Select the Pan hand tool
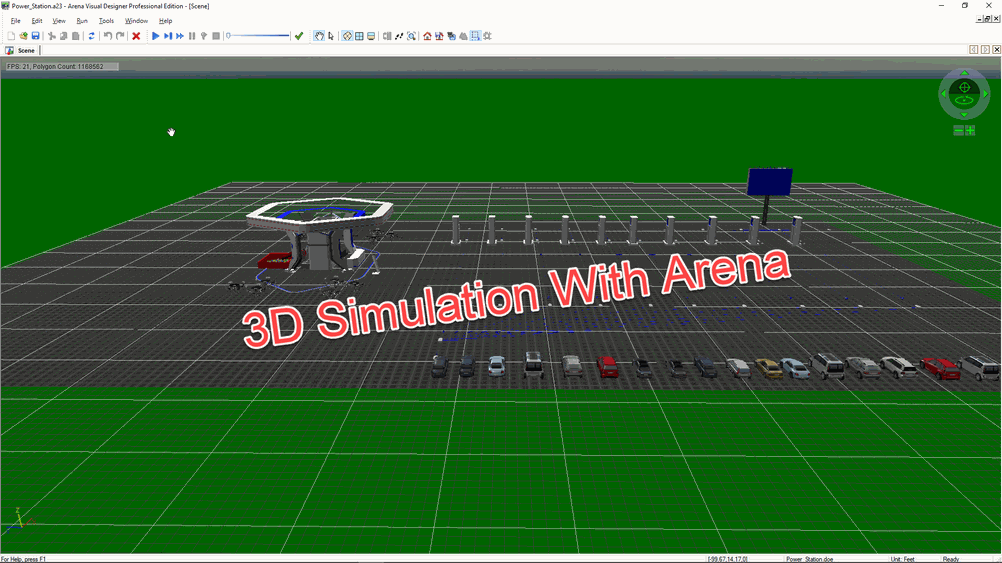Viewport: 1002px width, 563px height. tap(319, 36)
